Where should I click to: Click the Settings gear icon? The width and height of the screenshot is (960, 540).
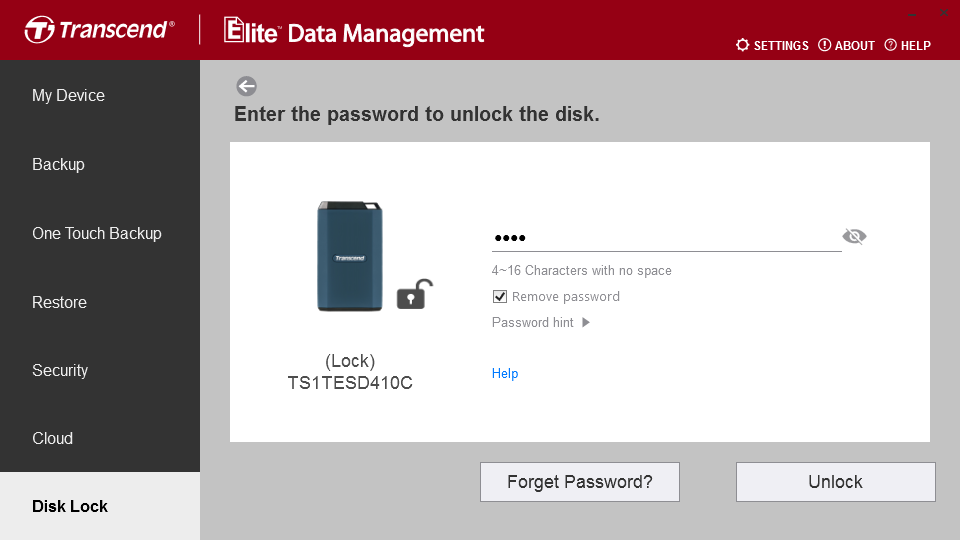click(742, 45)
